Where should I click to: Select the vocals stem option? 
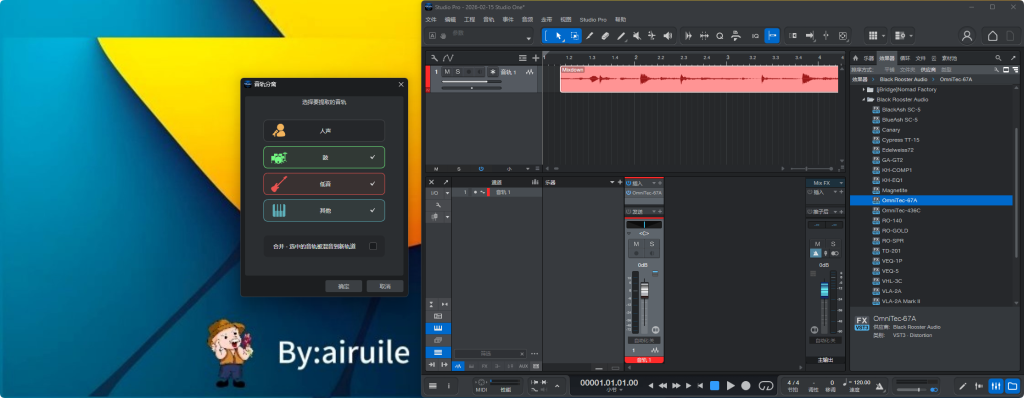pyautogui.click(x=324, y=131)
